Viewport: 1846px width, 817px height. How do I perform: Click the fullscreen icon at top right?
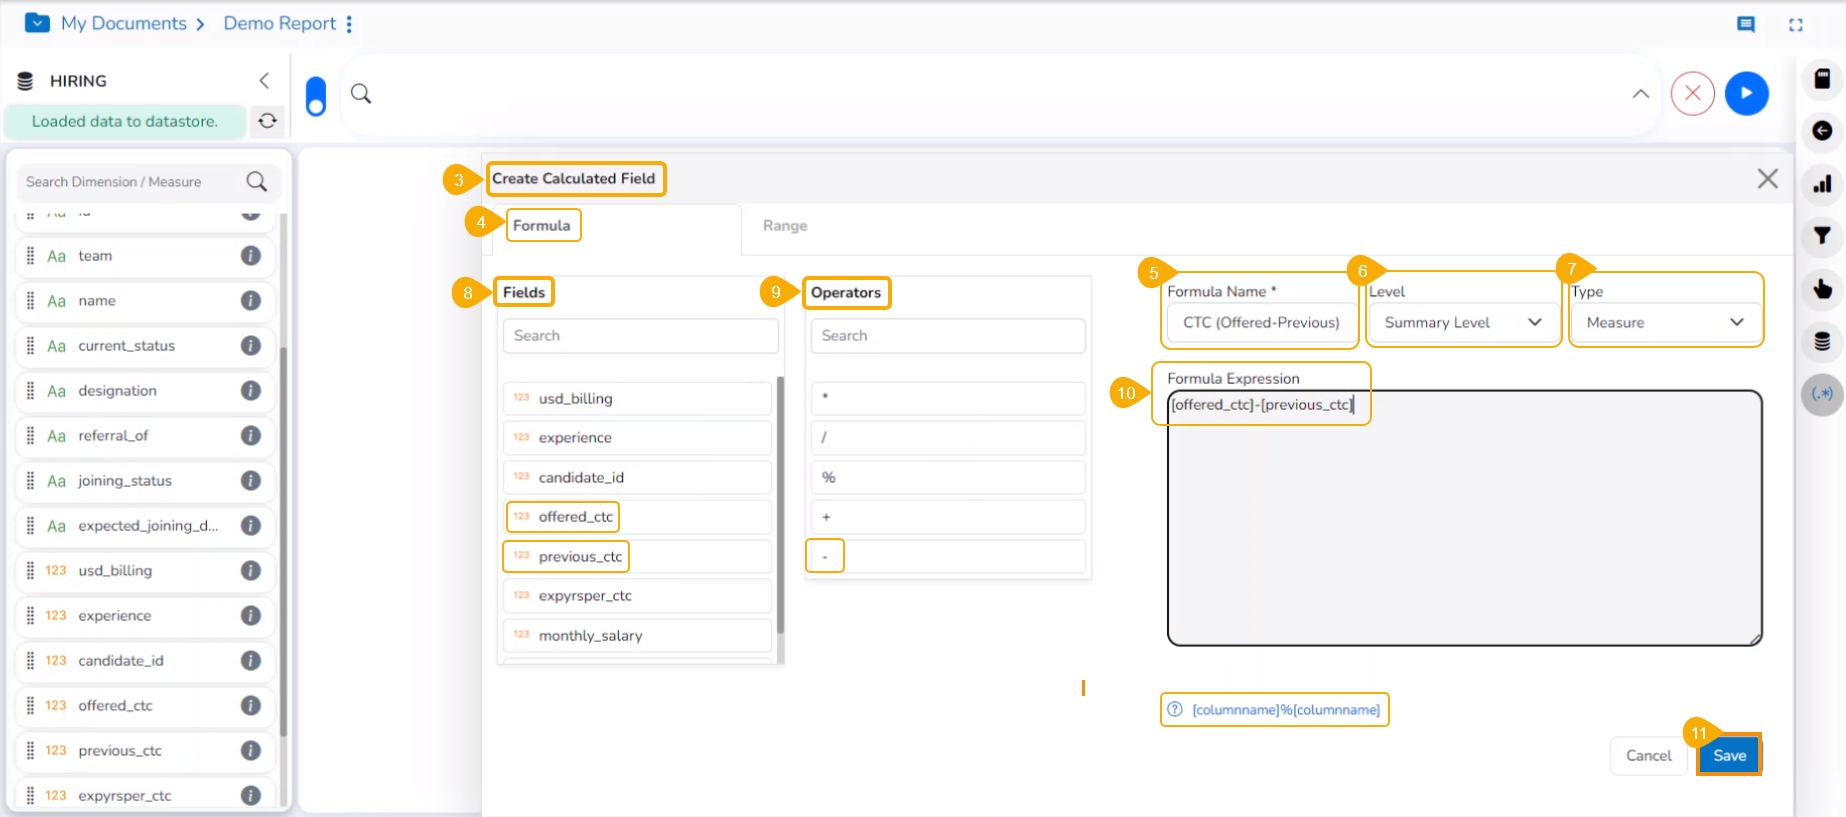pyautogui.click(x=1796, y=24)
